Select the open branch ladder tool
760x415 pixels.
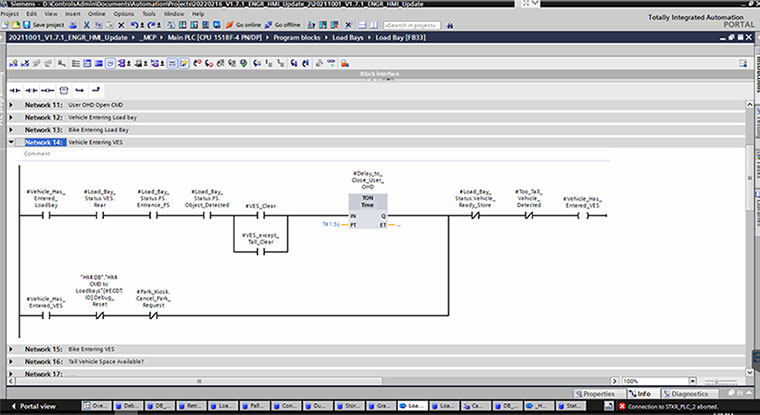pos(81,89)
